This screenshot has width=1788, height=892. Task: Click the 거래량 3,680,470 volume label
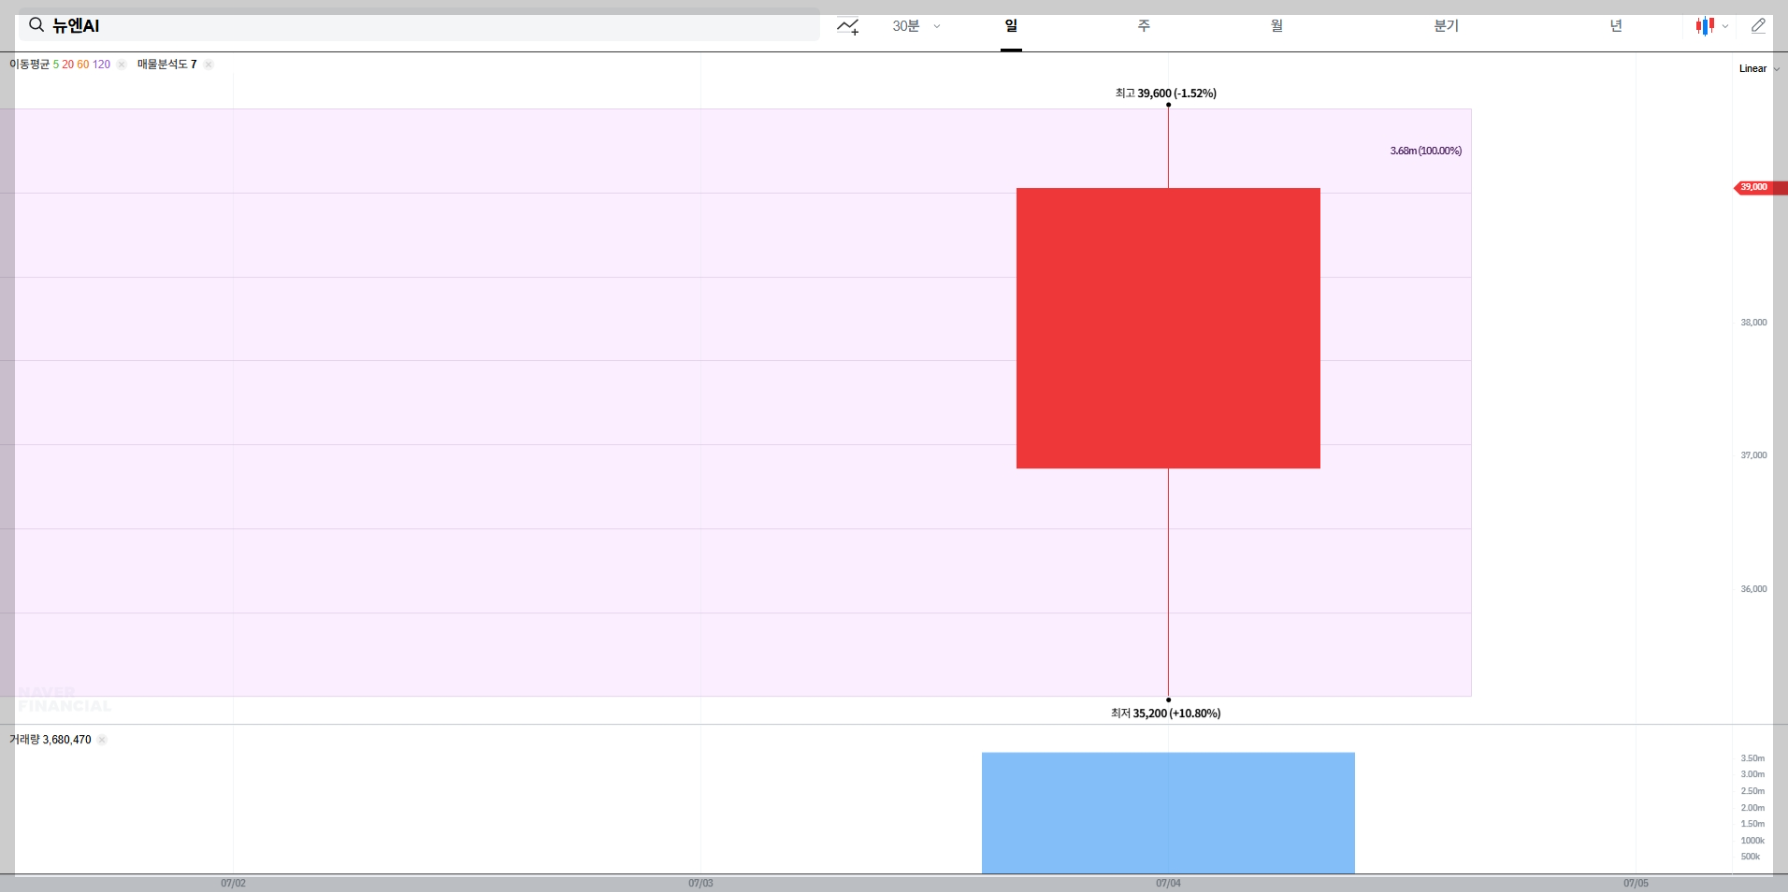(50, 740)
